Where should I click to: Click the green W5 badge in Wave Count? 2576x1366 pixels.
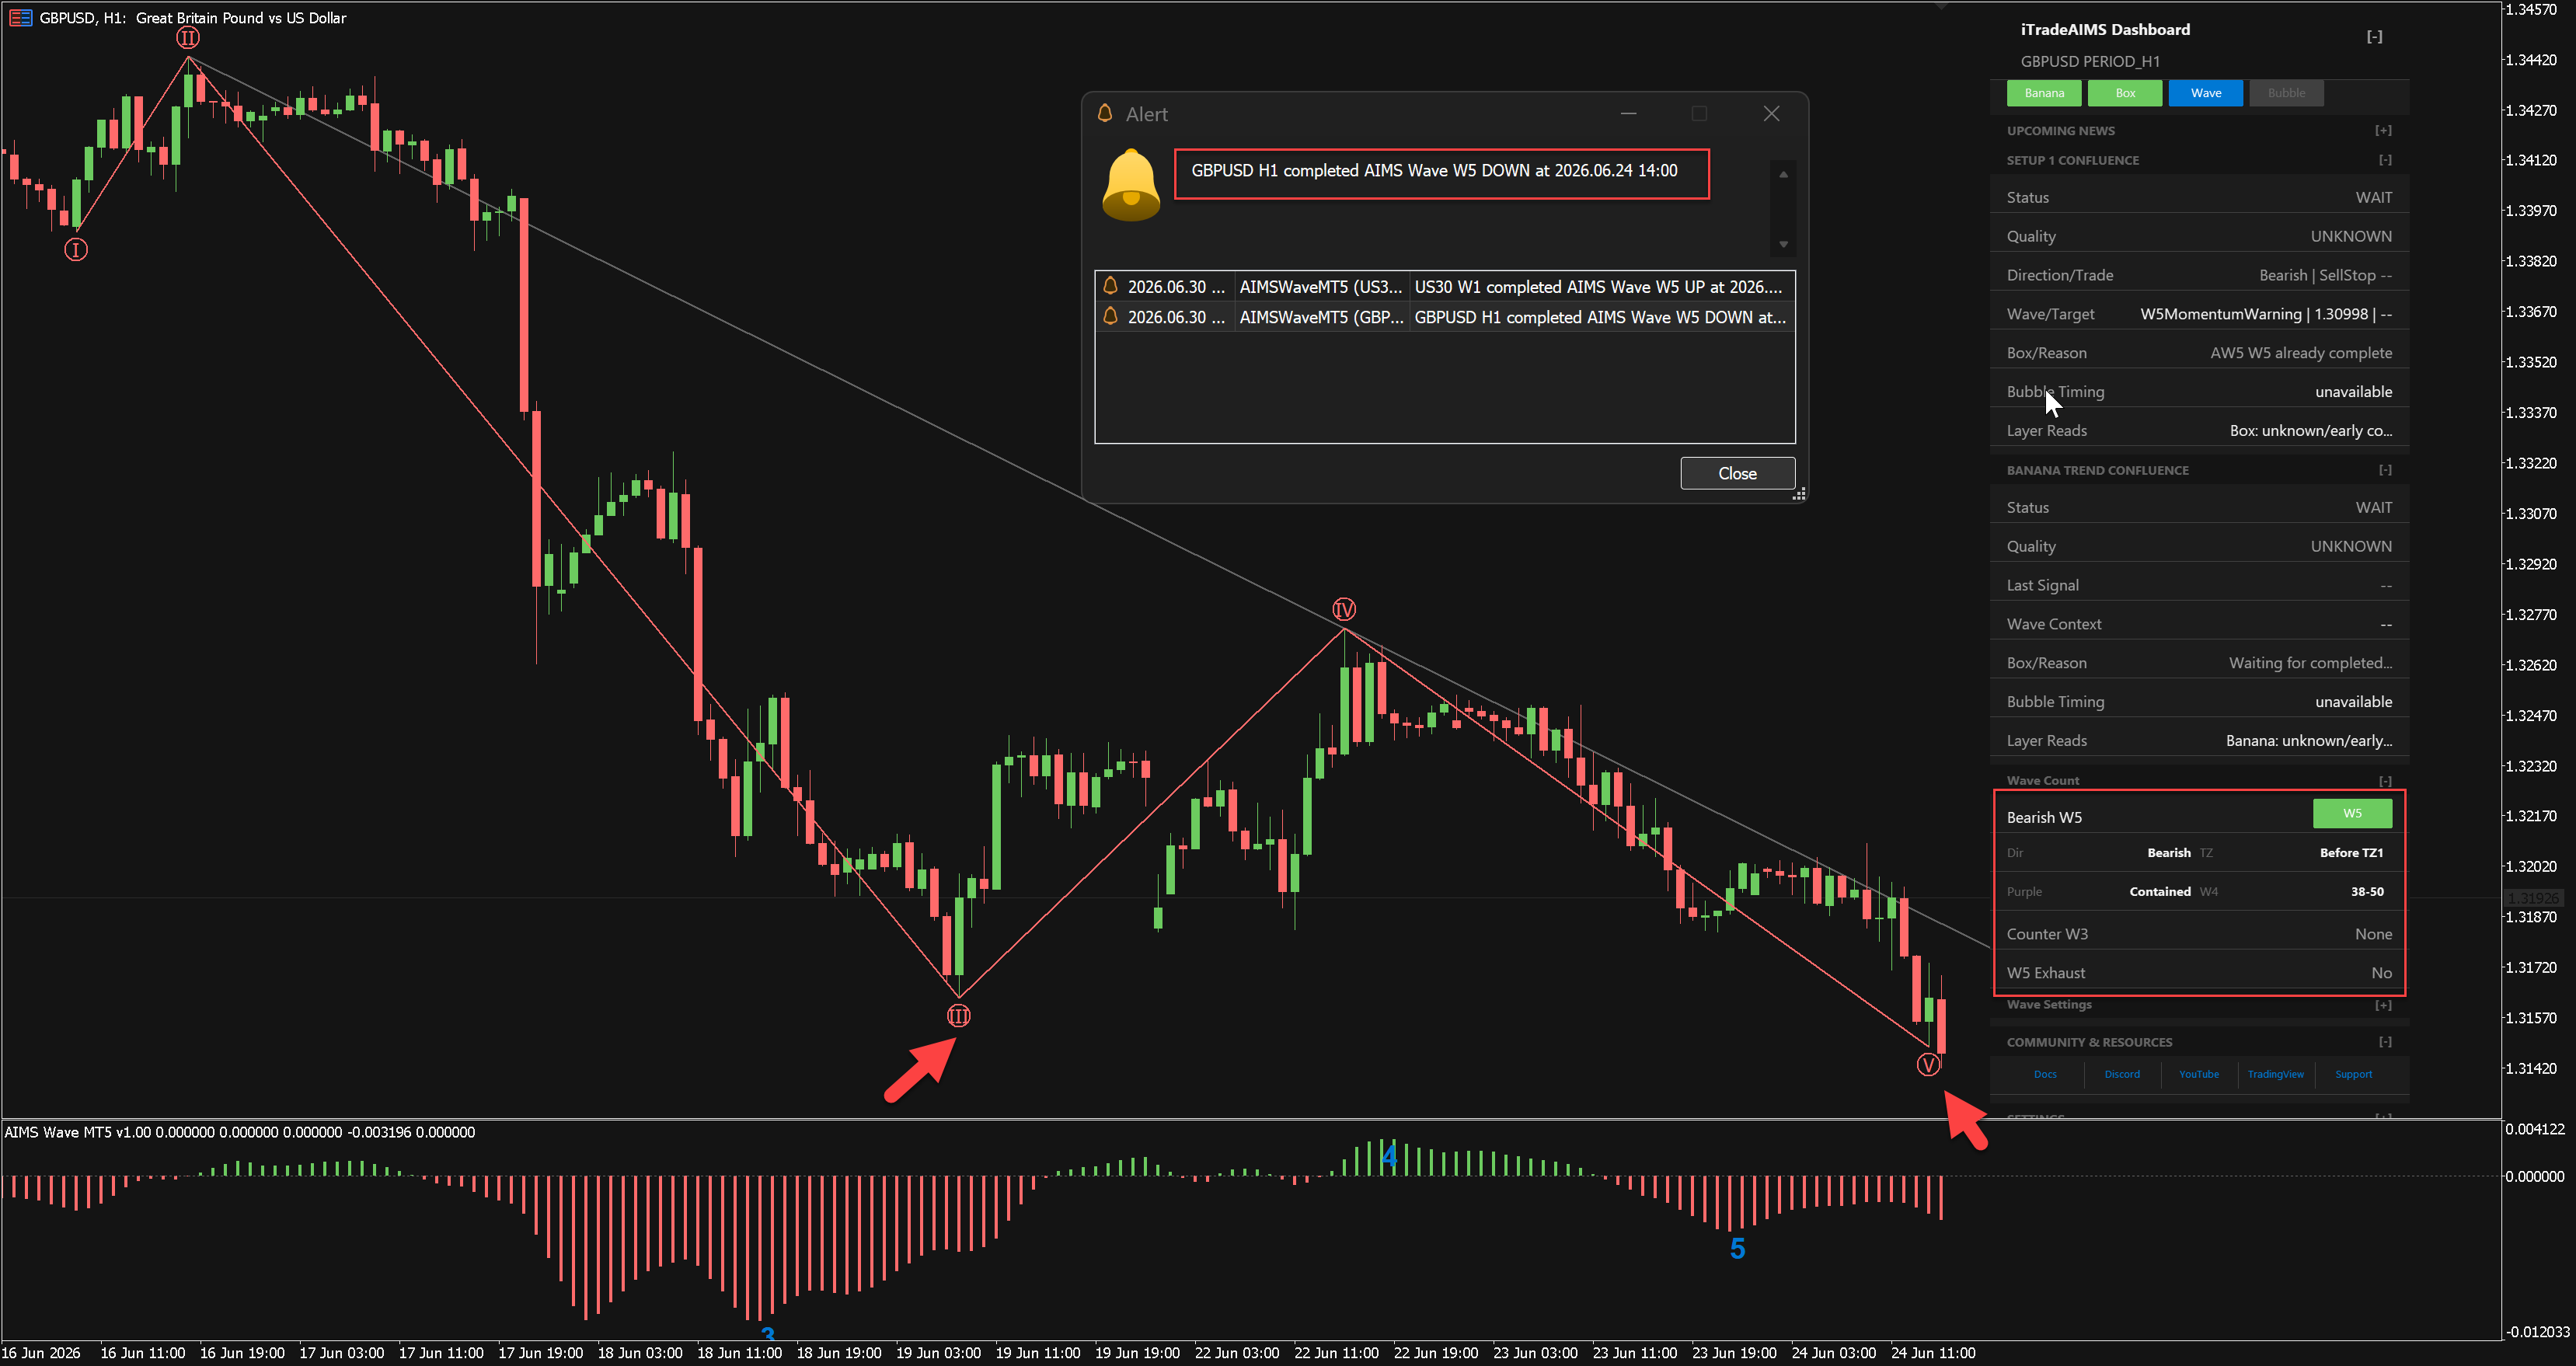[2352, 813]
